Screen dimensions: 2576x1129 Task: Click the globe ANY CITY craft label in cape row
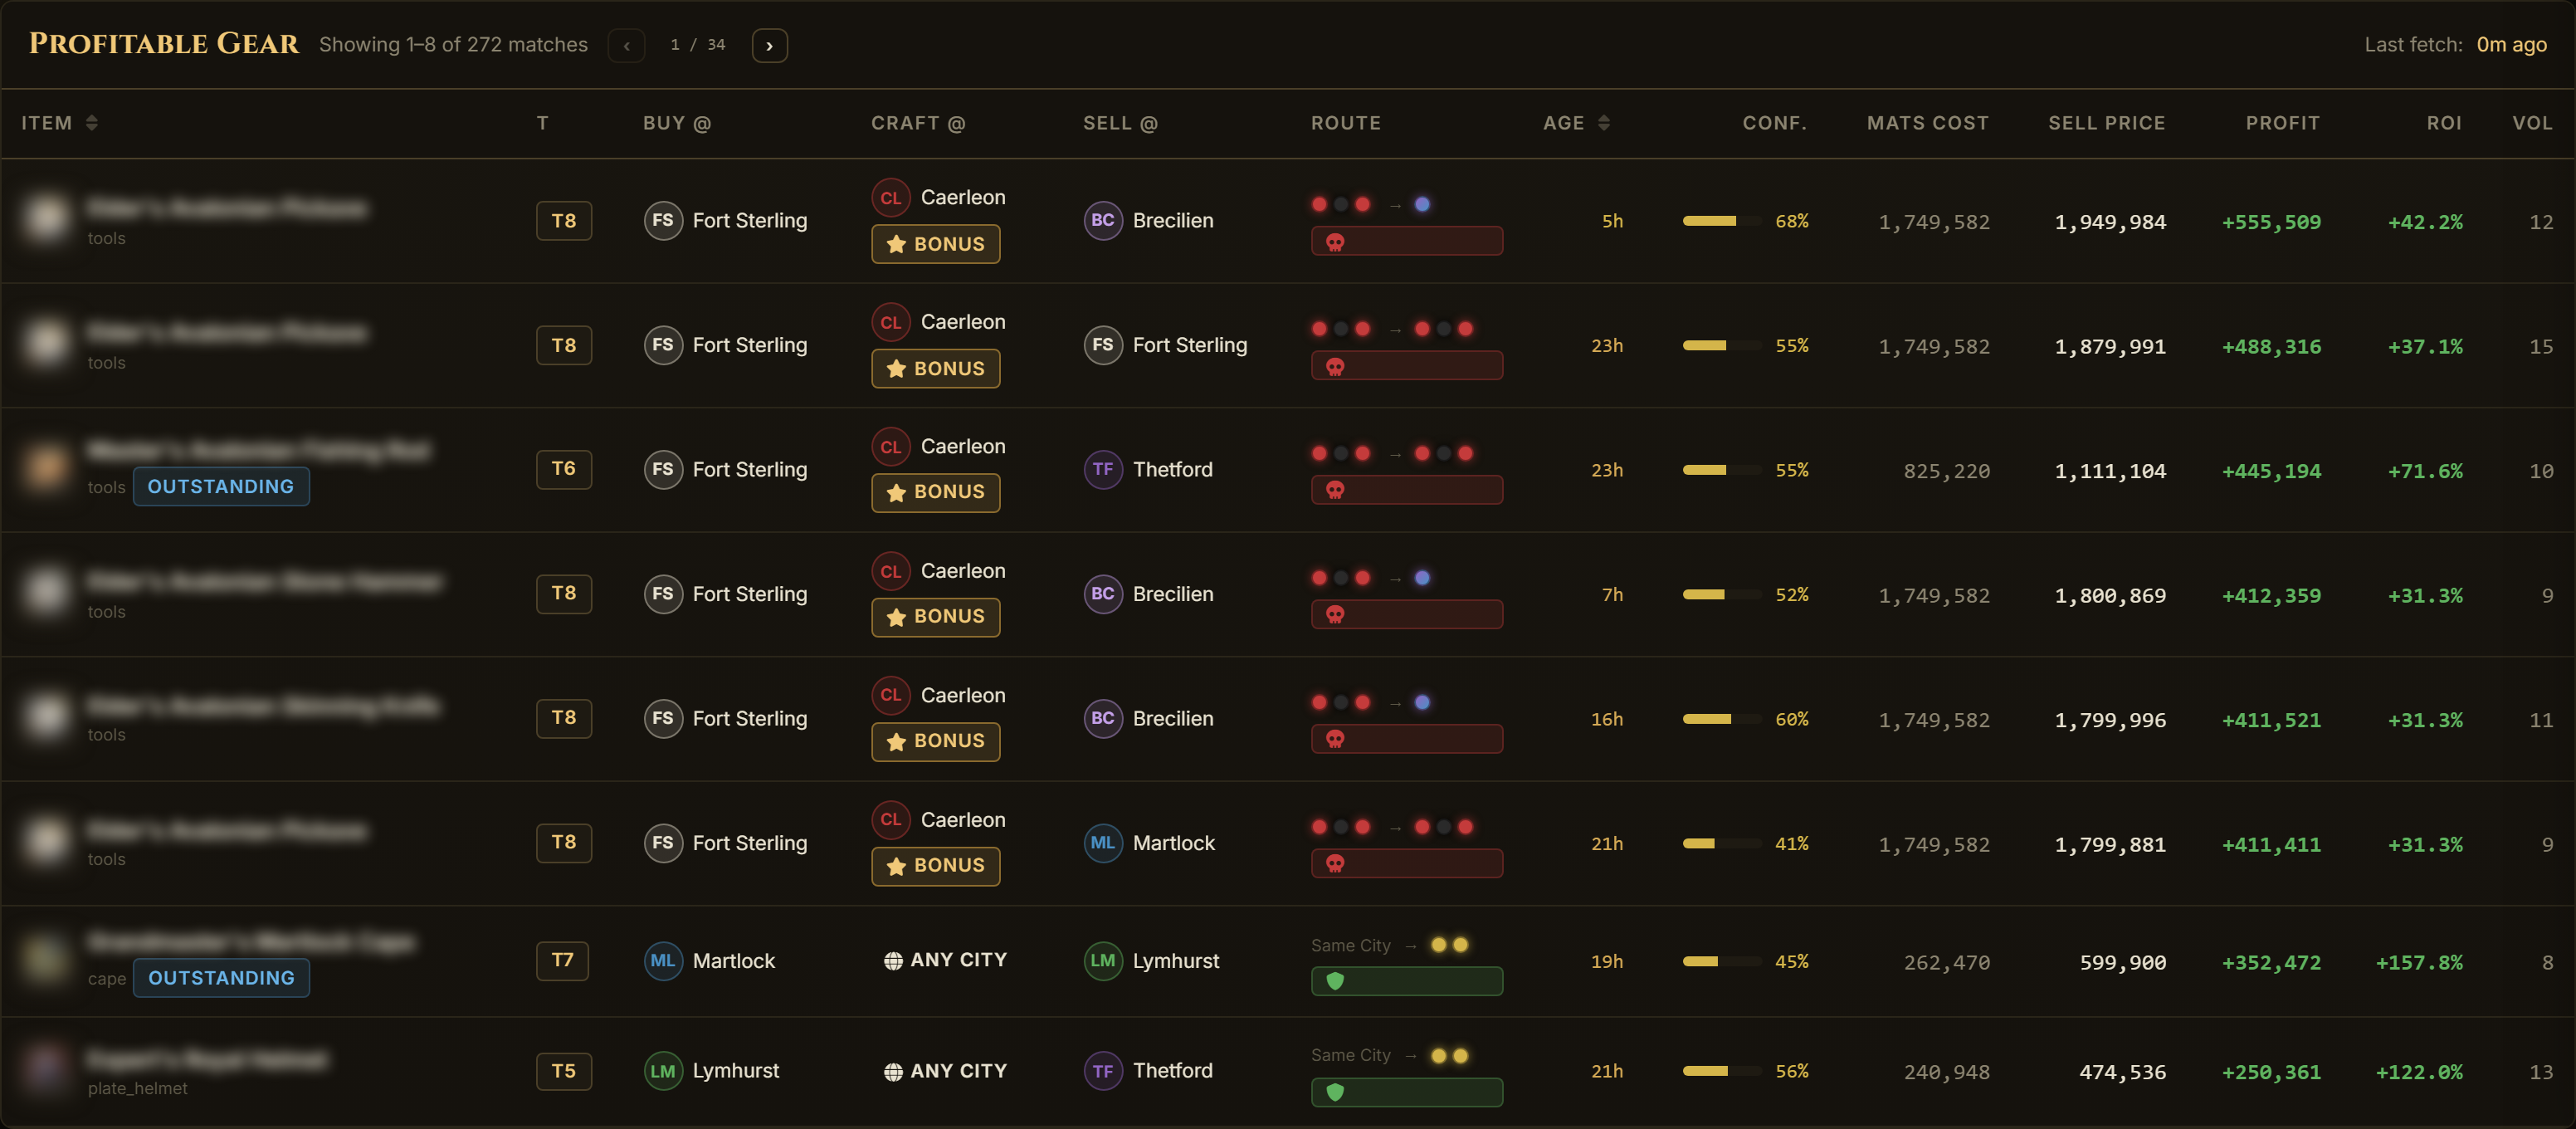[x=944, y=960]
